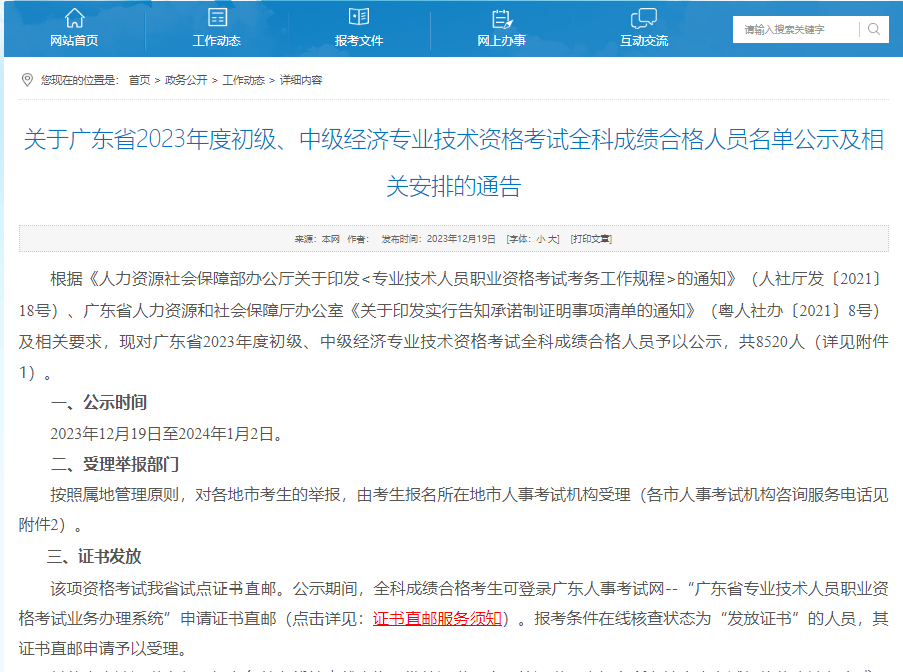
Task: Click 打印文章 to print the article
Action: click(591, 239)
